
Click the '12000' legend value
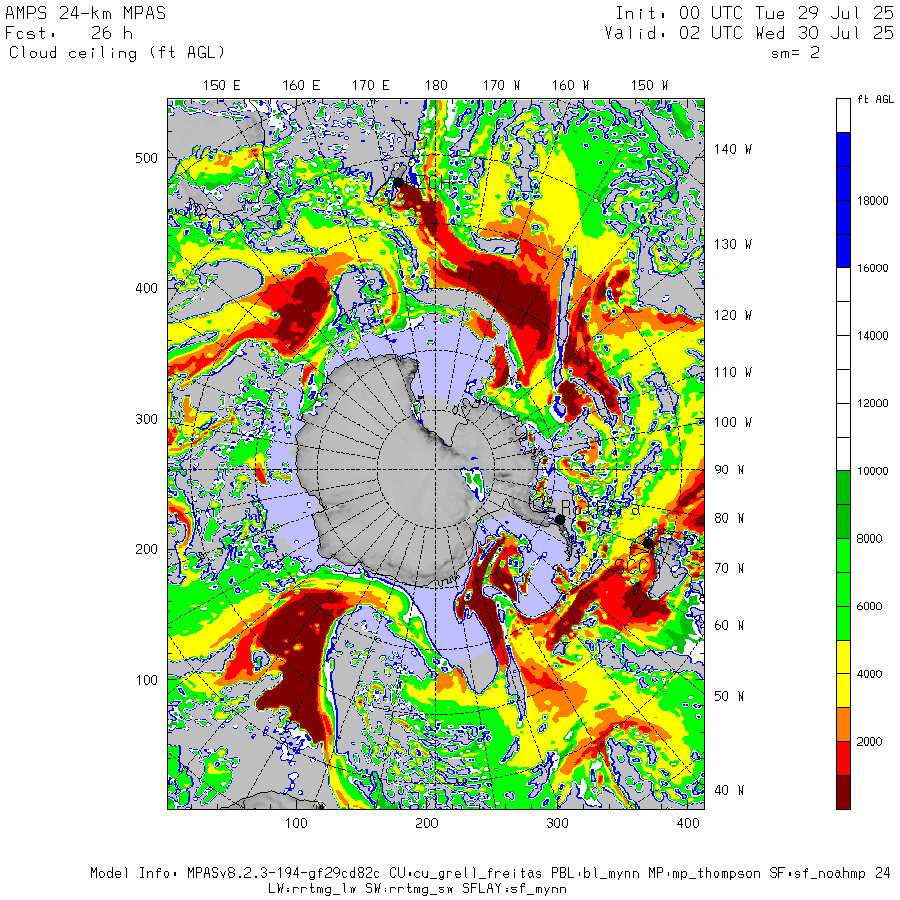point(872,404)
